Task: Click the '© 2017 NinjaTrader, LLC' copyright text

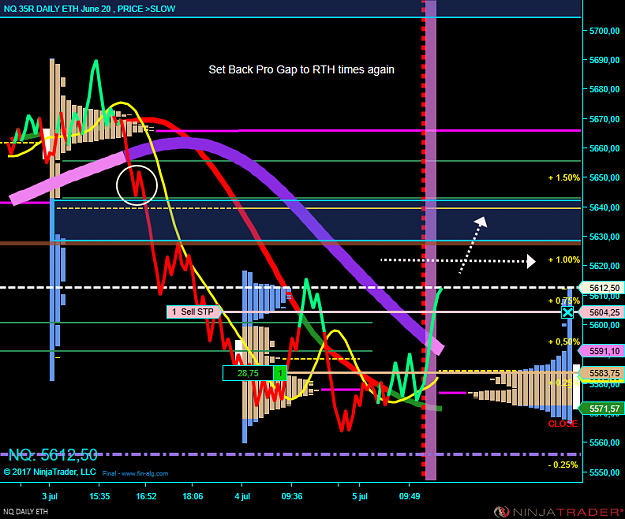Action: pyautogui.click(x=50, y=472)
